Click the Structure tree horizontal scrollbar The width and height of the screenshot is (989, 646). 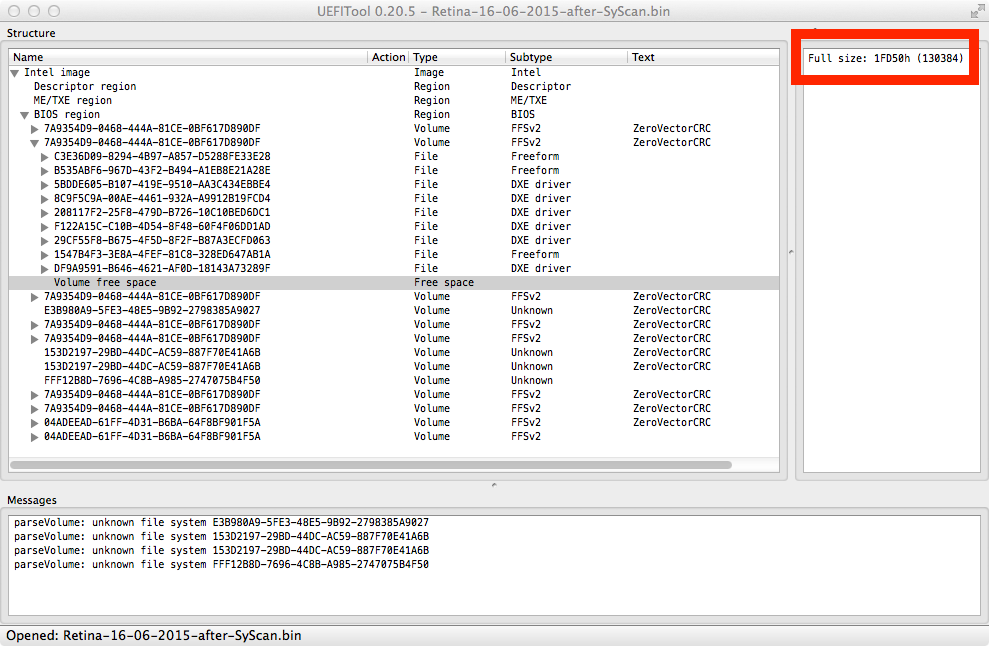coord(370,465)
